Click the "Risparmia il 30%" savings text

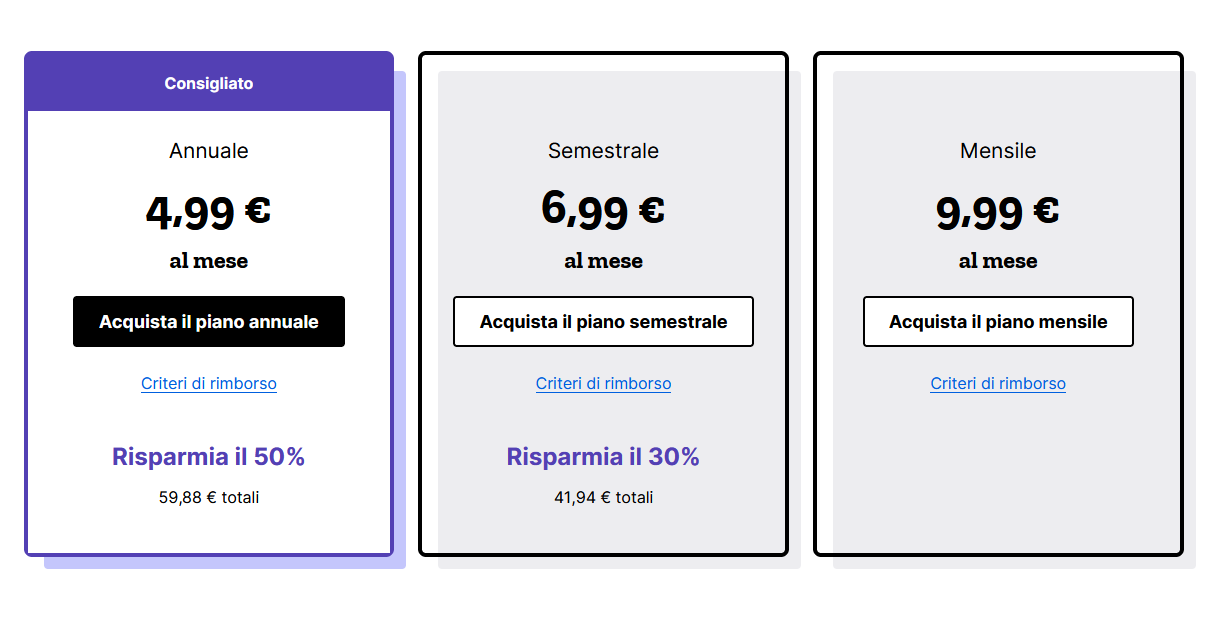(x=603, y=457)
